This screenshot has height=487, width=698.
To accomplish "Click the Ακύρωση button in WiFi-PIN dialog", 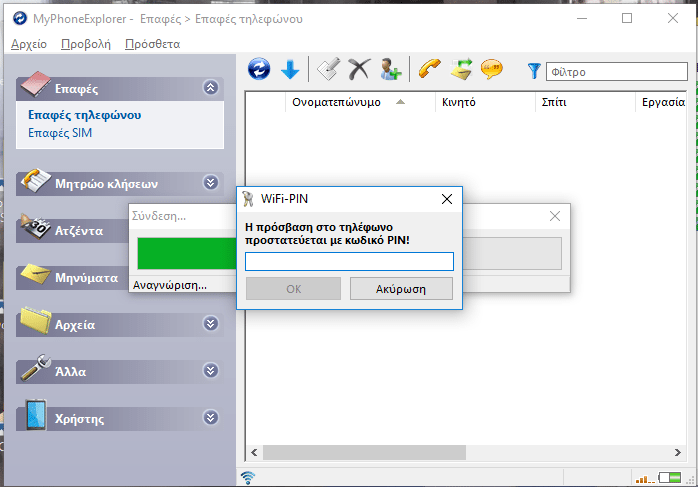I will 401,289.
